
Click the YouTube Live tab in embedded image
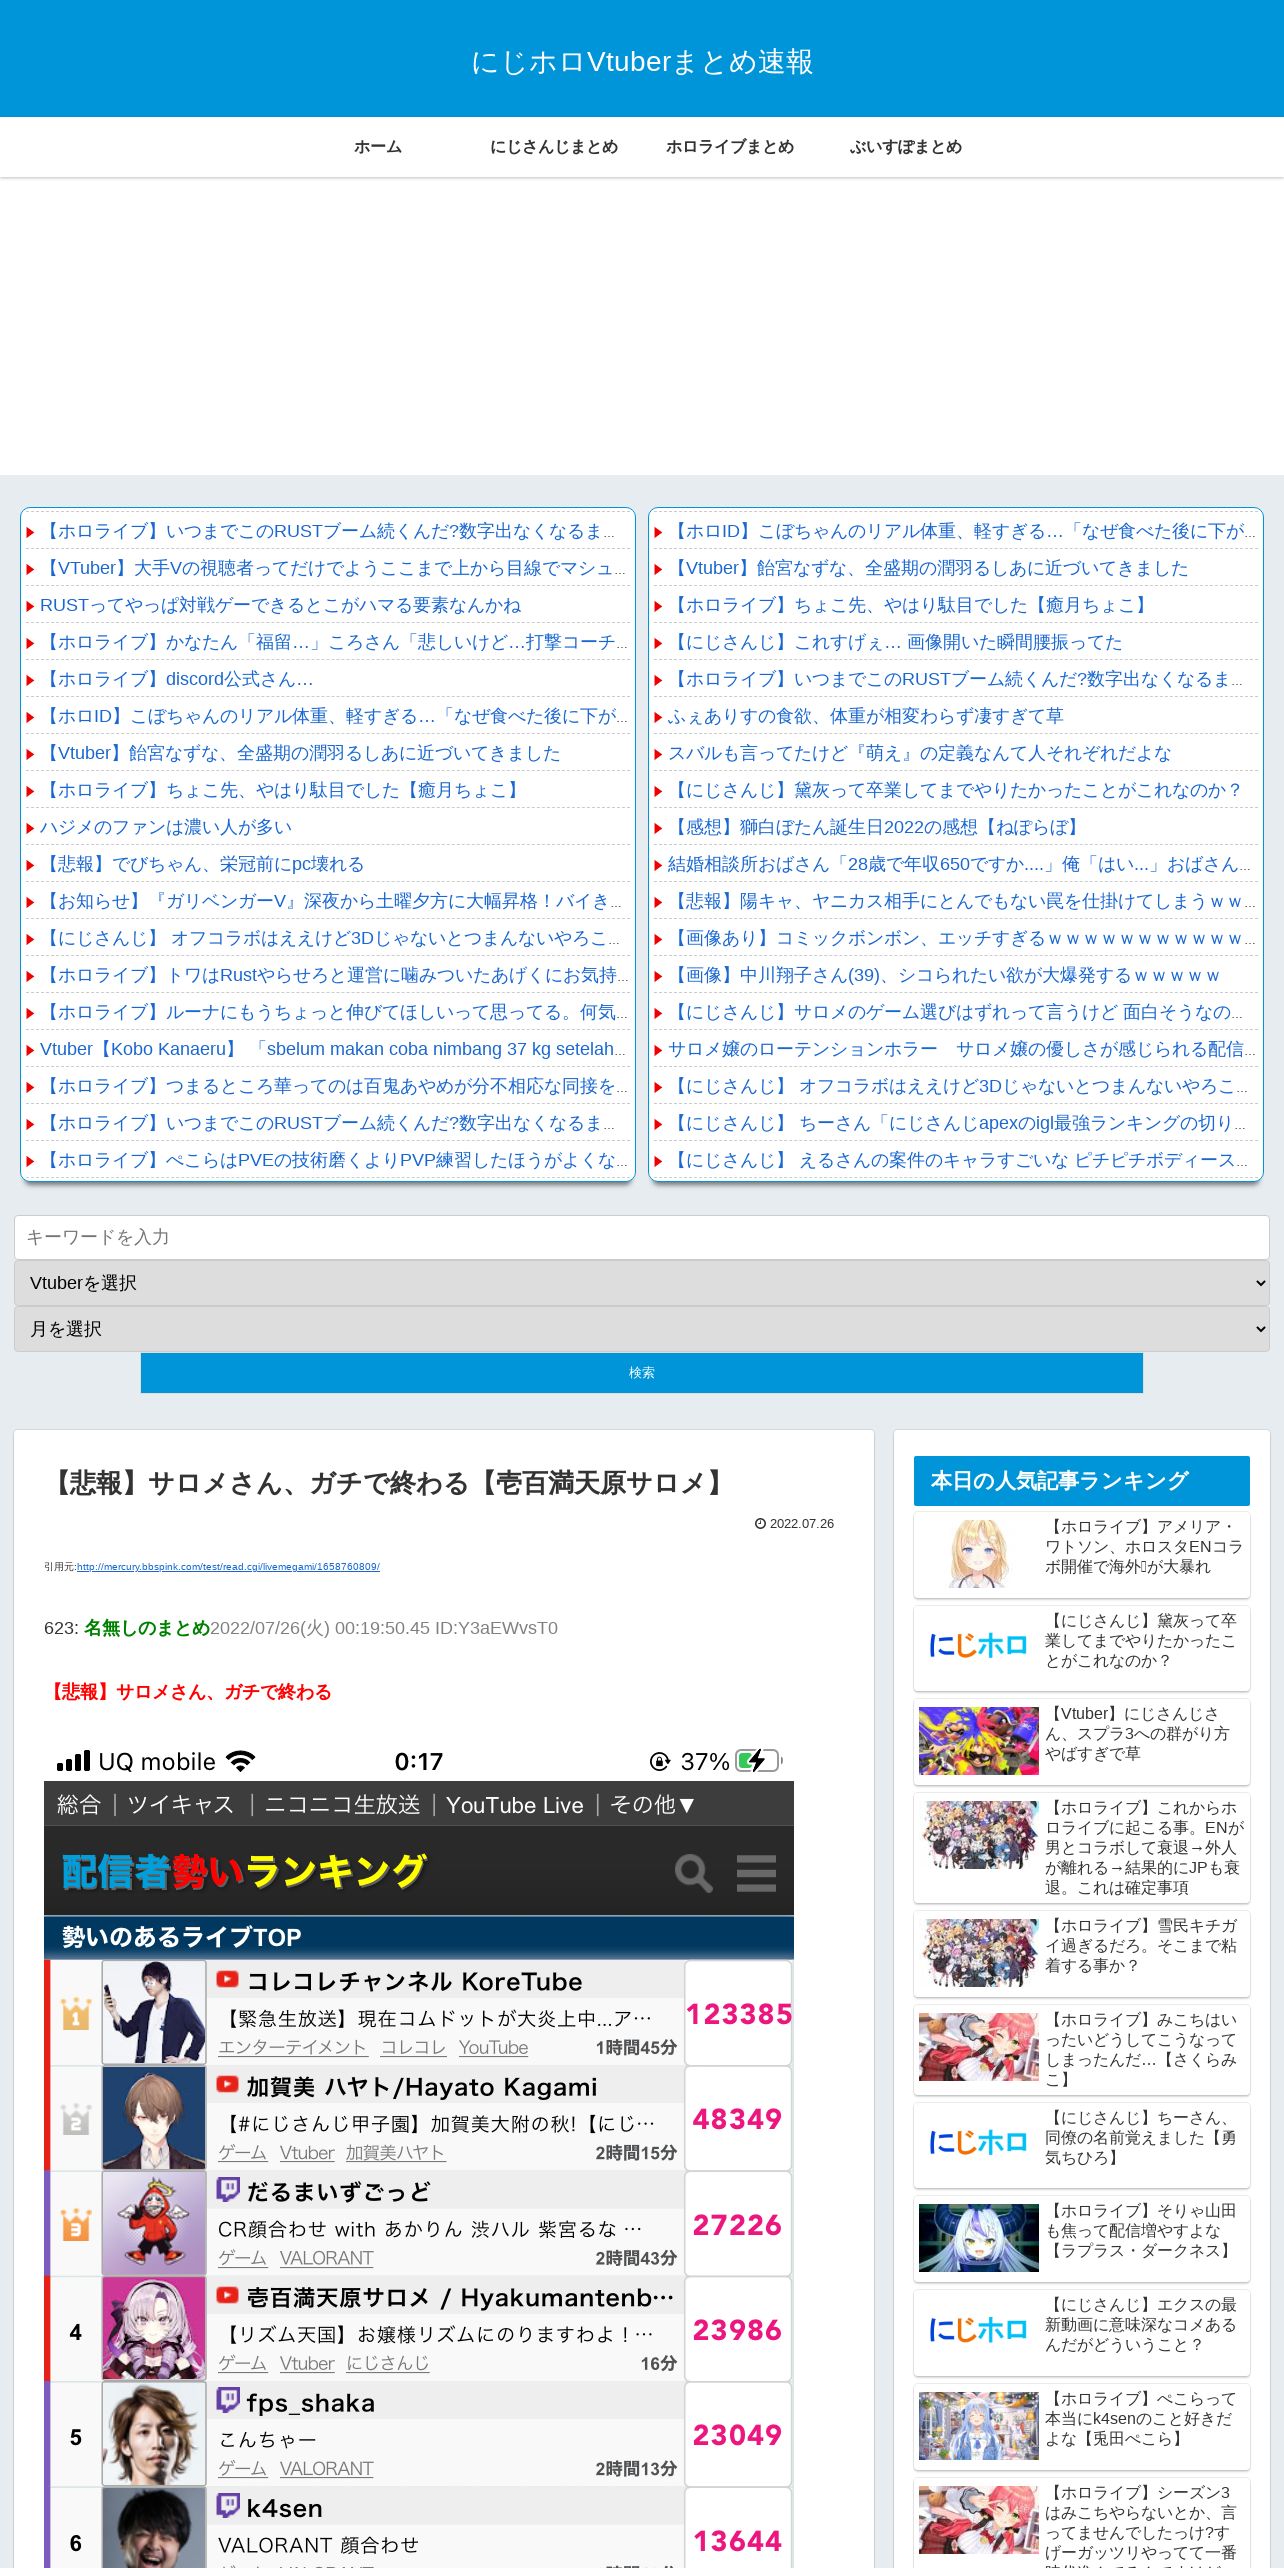[x=514, y=1805]
